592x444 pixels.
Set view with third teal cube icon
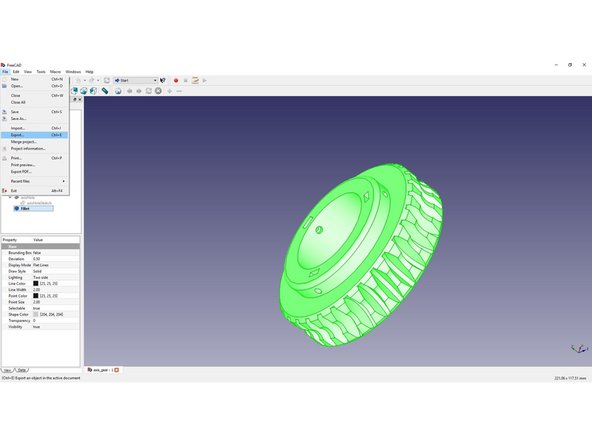93,91
